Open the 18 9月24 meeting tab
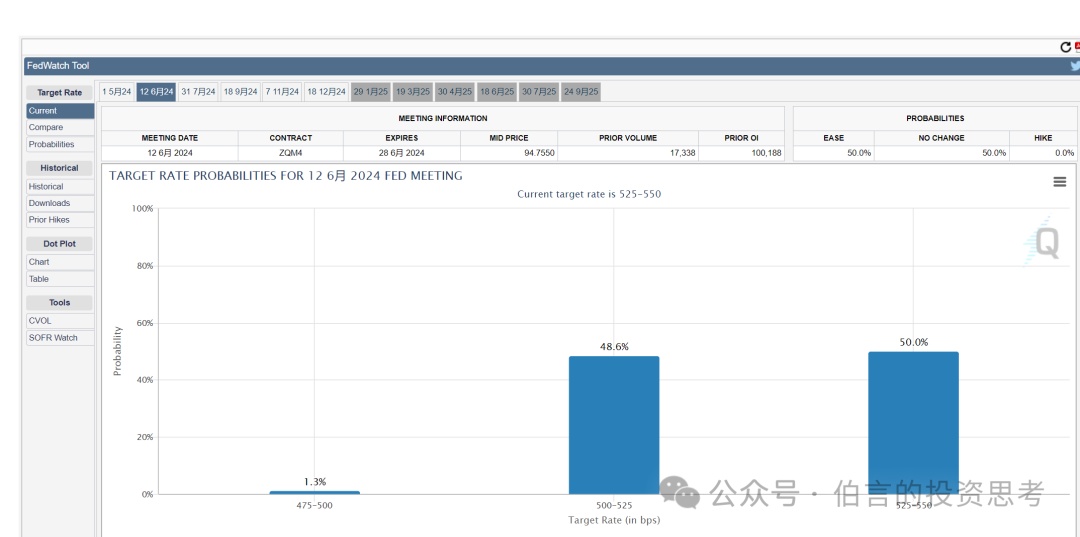Viewport: 1080px width, 537px height. 240,92
